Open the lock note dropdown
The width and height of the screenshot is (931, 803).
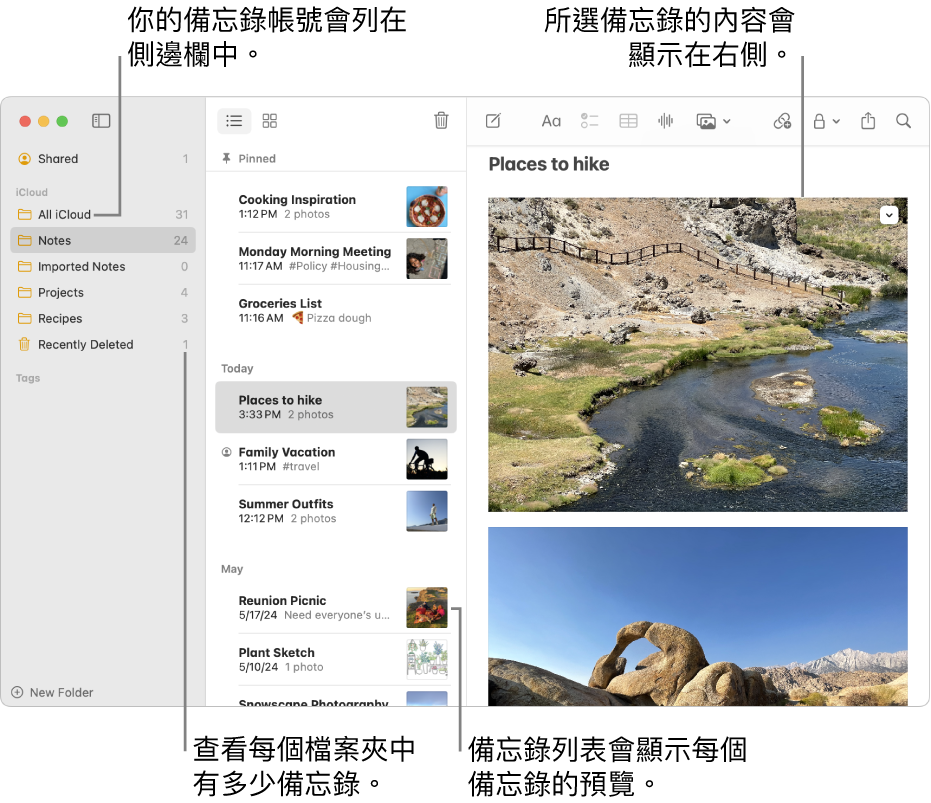tap(826, 121)
